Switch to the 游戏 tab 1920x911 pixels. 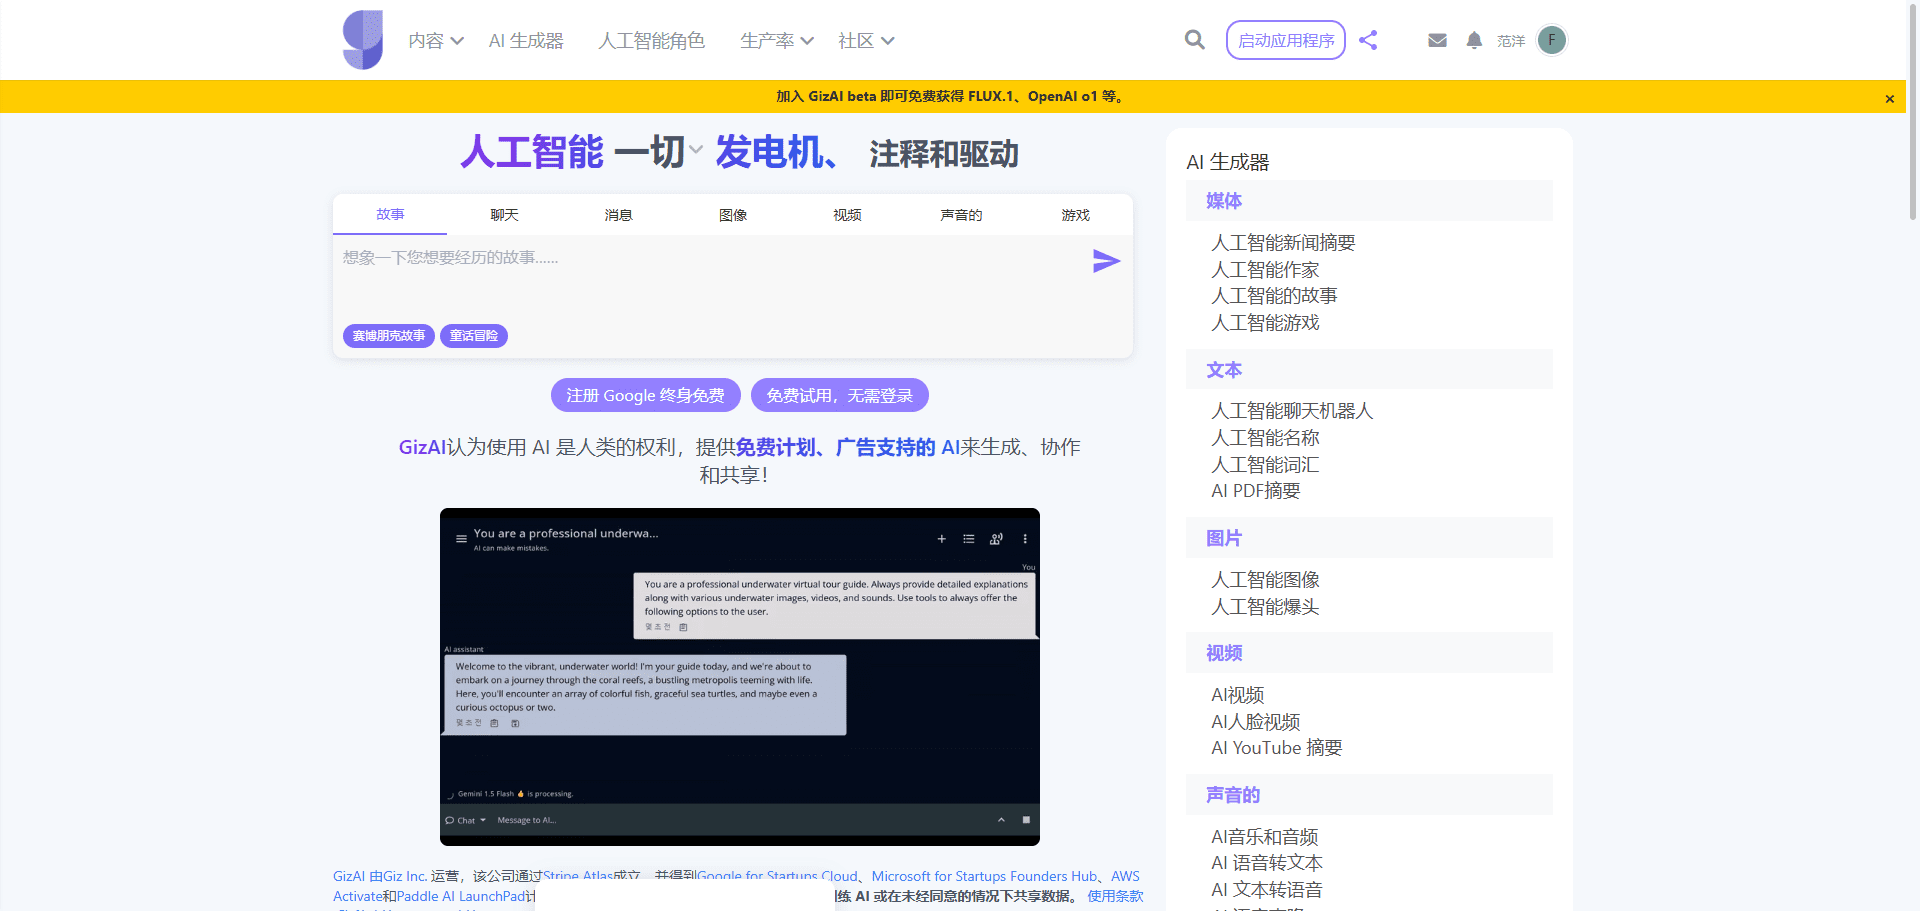(x=1075, y=215)
